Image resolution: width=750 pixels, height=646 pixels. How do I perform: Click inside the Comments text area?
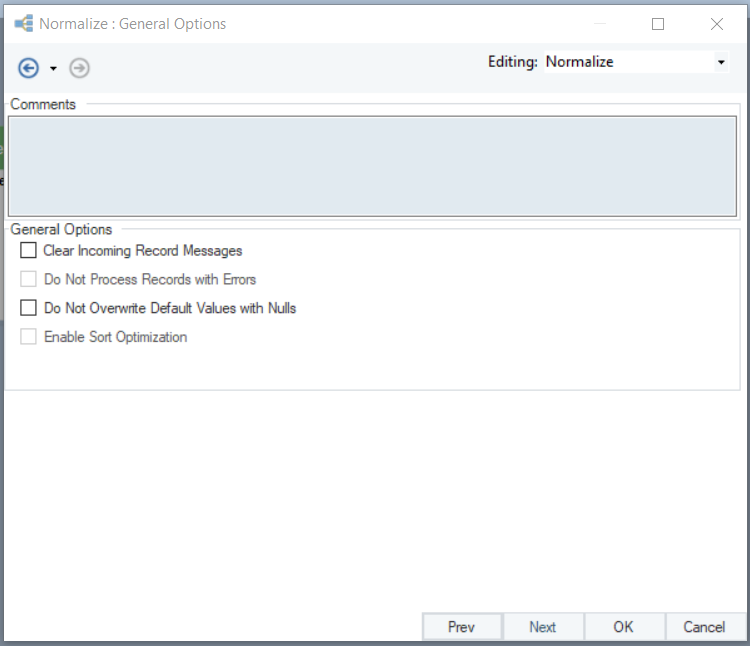tap(372, 166)
